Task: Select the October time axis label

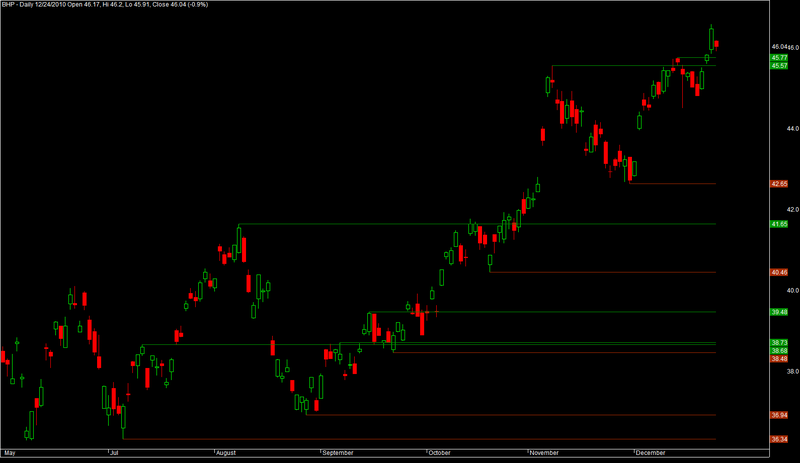Action: pos(439,453)
